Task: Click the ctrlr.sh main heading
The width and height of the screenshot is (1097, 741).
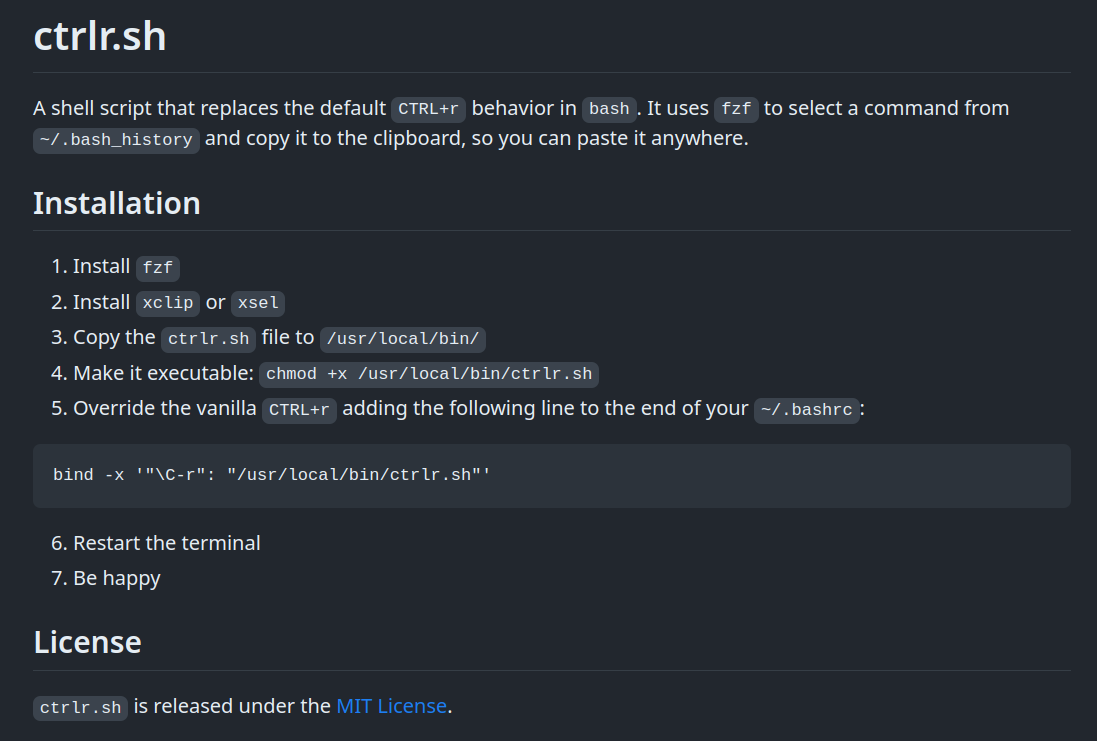Action: [100, 37]
